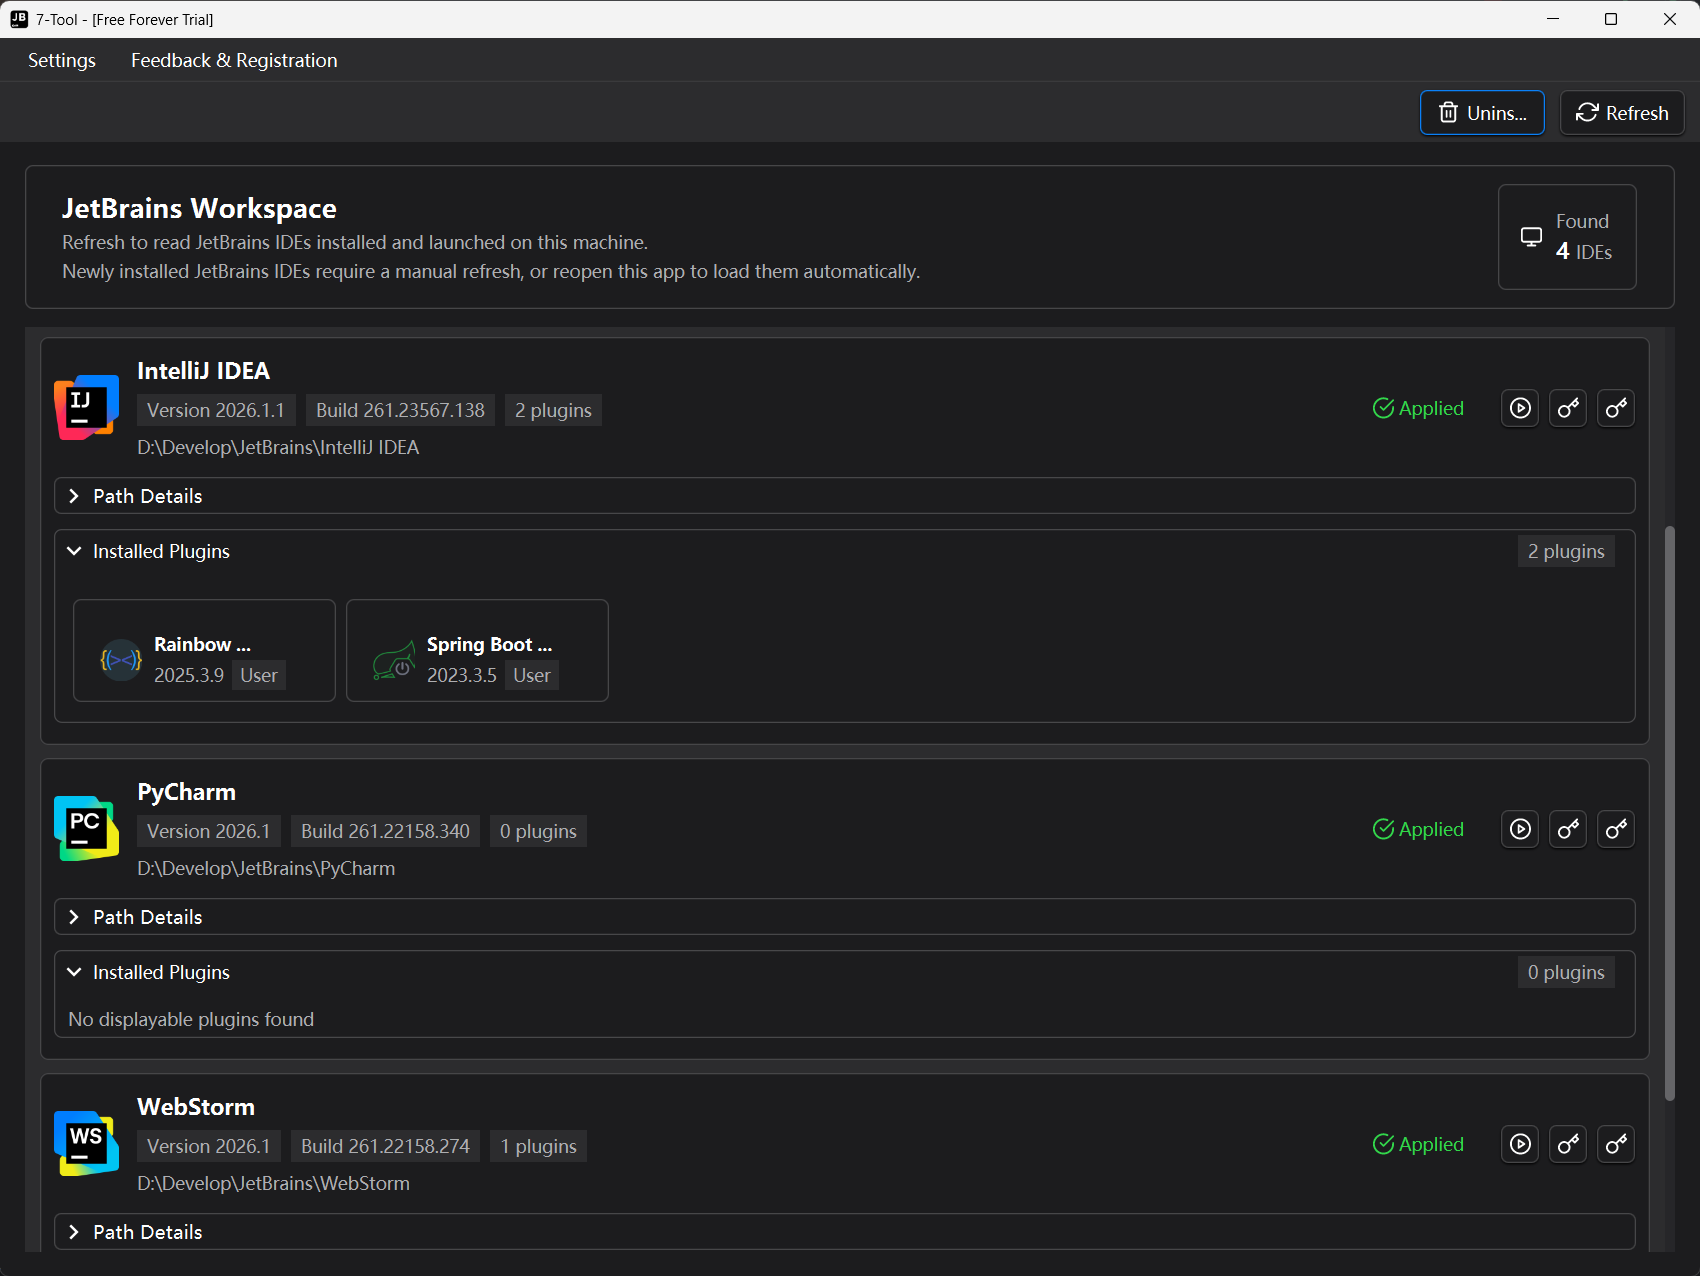Click the "2 plugins" badge beside IntelliJ's build number
Viewport: 1700px width, 1276px height.
pyautogui.click(x=553, y=410)
